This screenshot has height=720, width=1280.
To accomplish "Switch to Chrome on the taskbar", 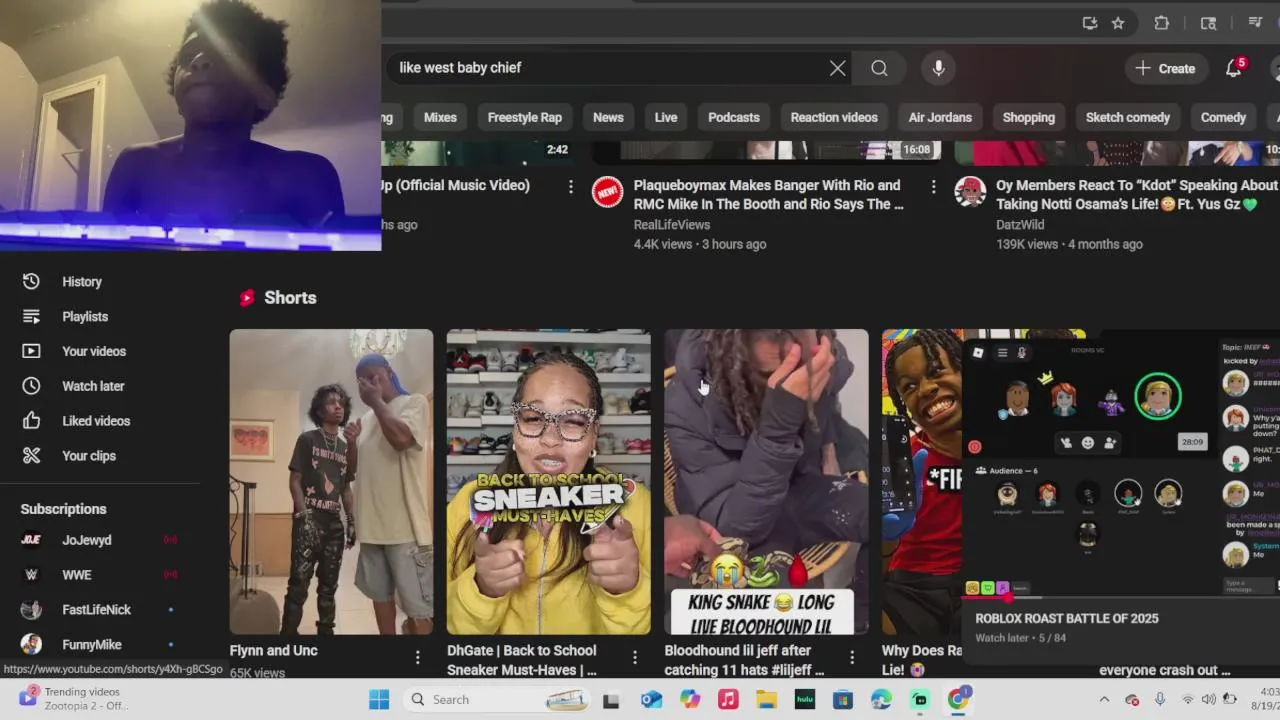I will click(958, 700).
